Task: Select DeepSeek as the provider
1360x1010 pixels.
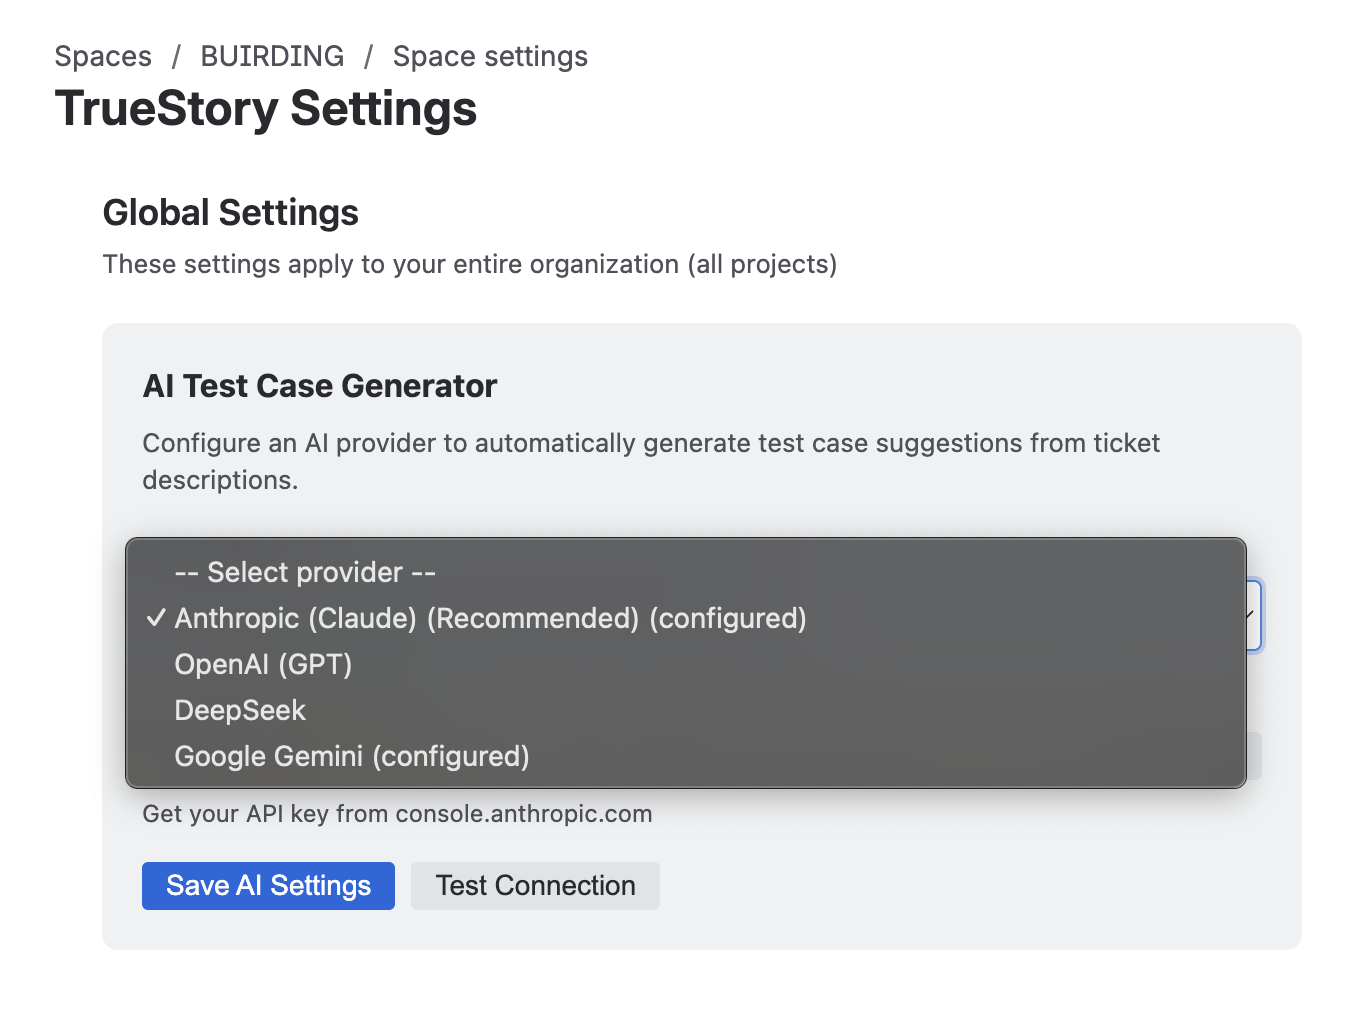Action: point(686,710)
